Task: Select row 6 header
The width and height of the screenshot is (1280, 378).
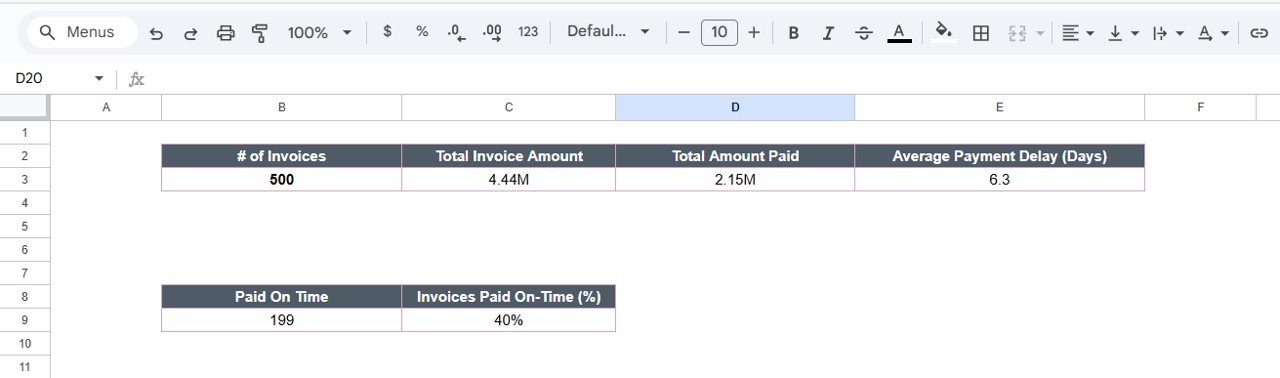Action: (25, 250)
